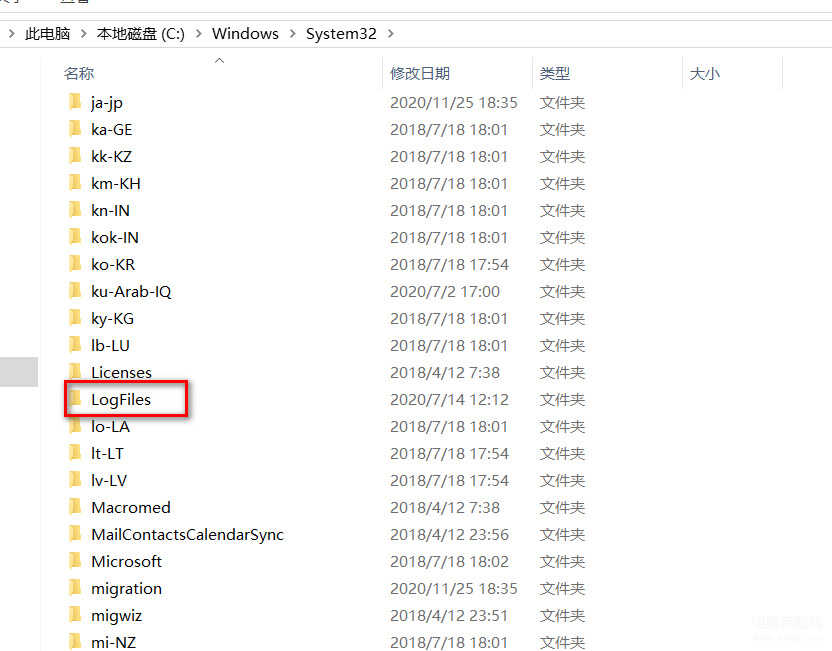
Task: Select the migwiz folder name
Action: coord(116,616)
